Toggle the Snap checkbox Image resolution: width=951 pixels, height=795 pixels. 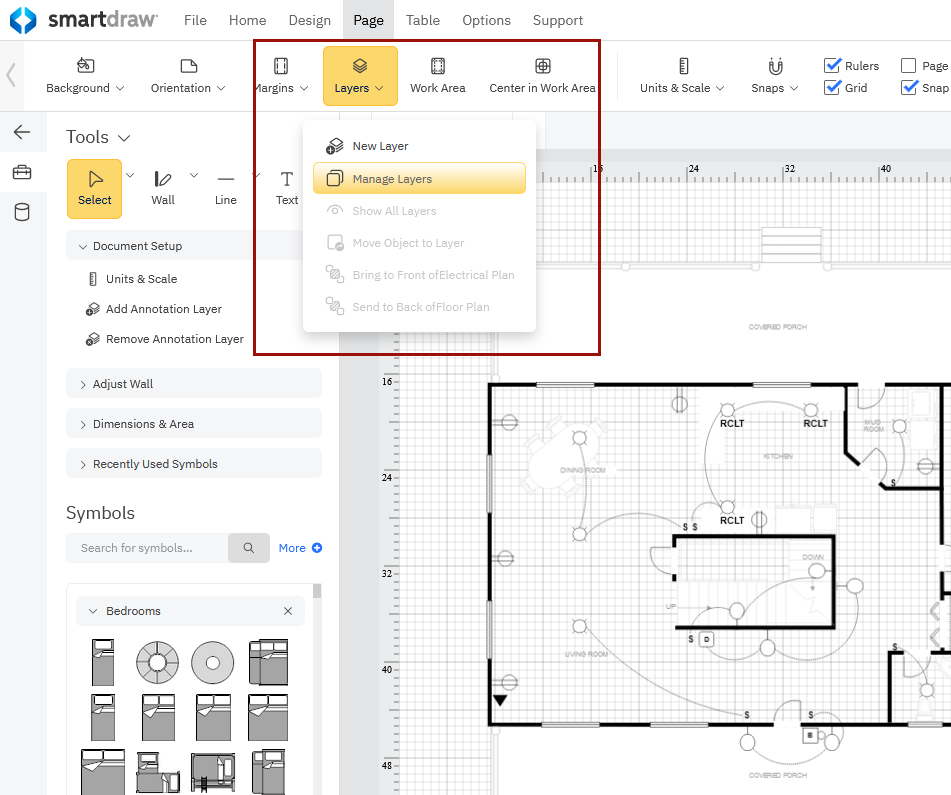click(909, 88)
